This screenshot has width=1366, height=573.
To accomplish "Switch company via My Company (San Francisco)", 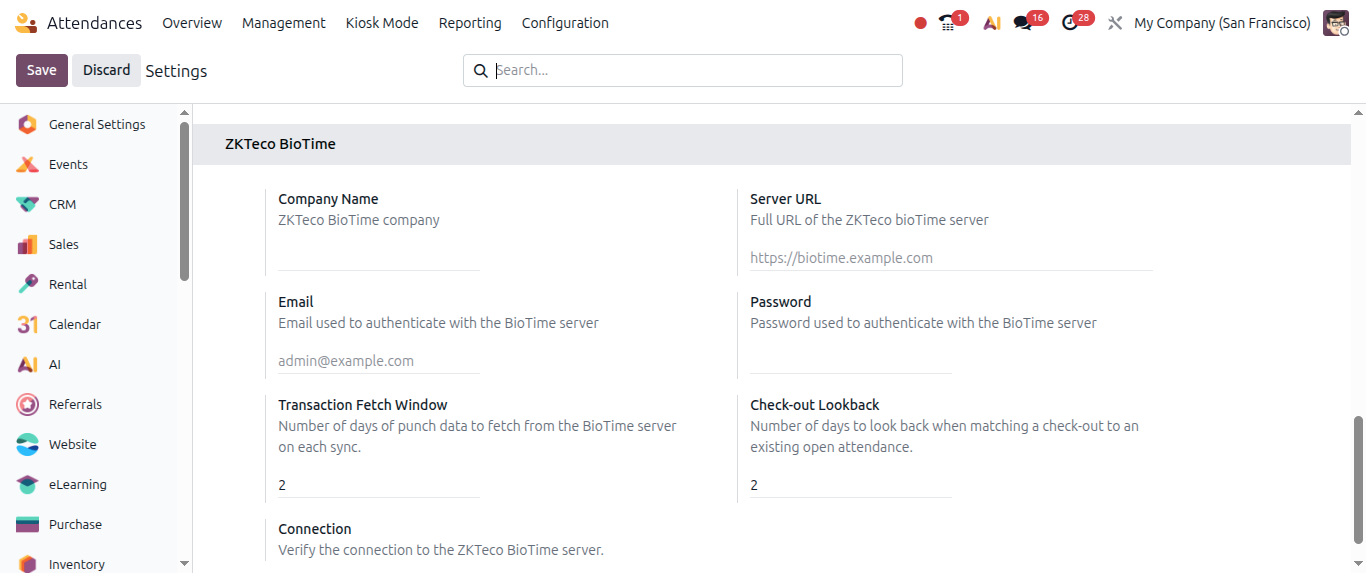I will click(x=1222, y=23).
